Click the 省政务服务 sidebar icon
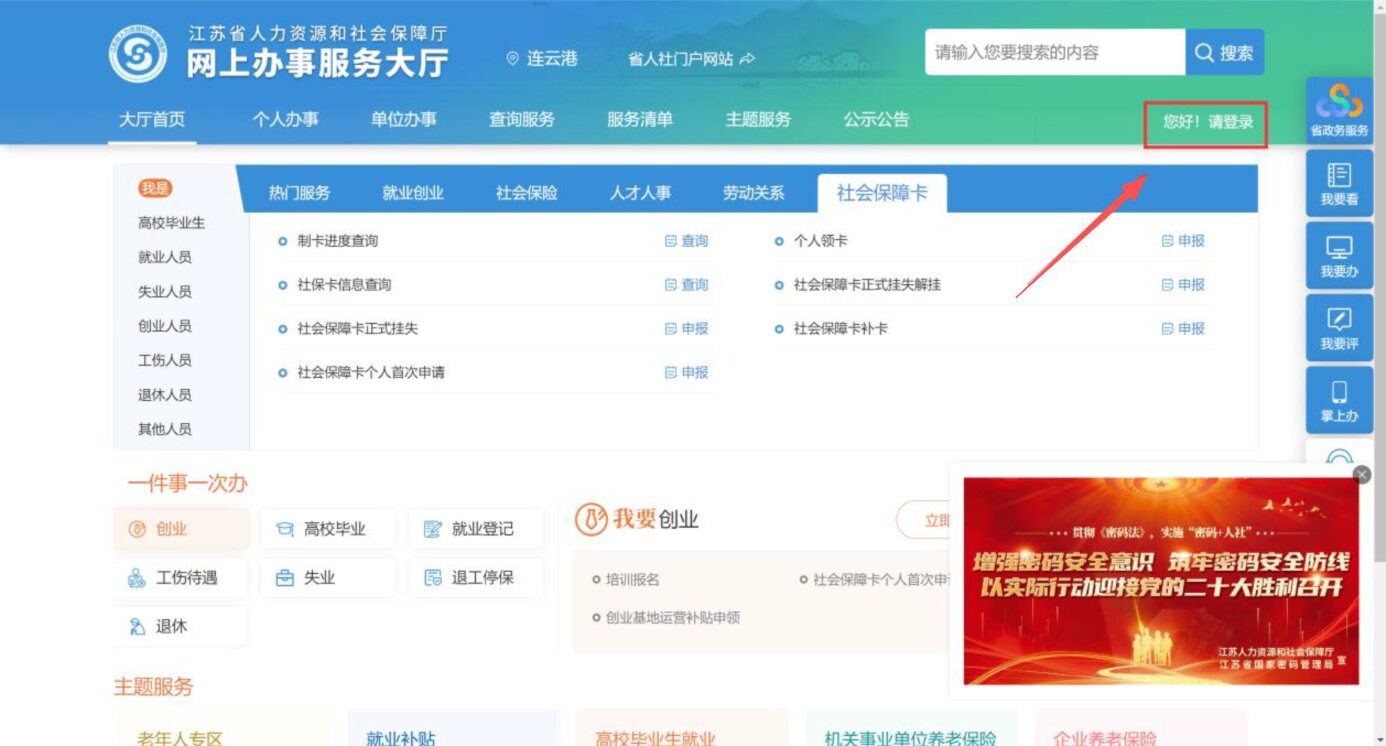This screenshot has height=746, width=1386. tap(1339, 110)
